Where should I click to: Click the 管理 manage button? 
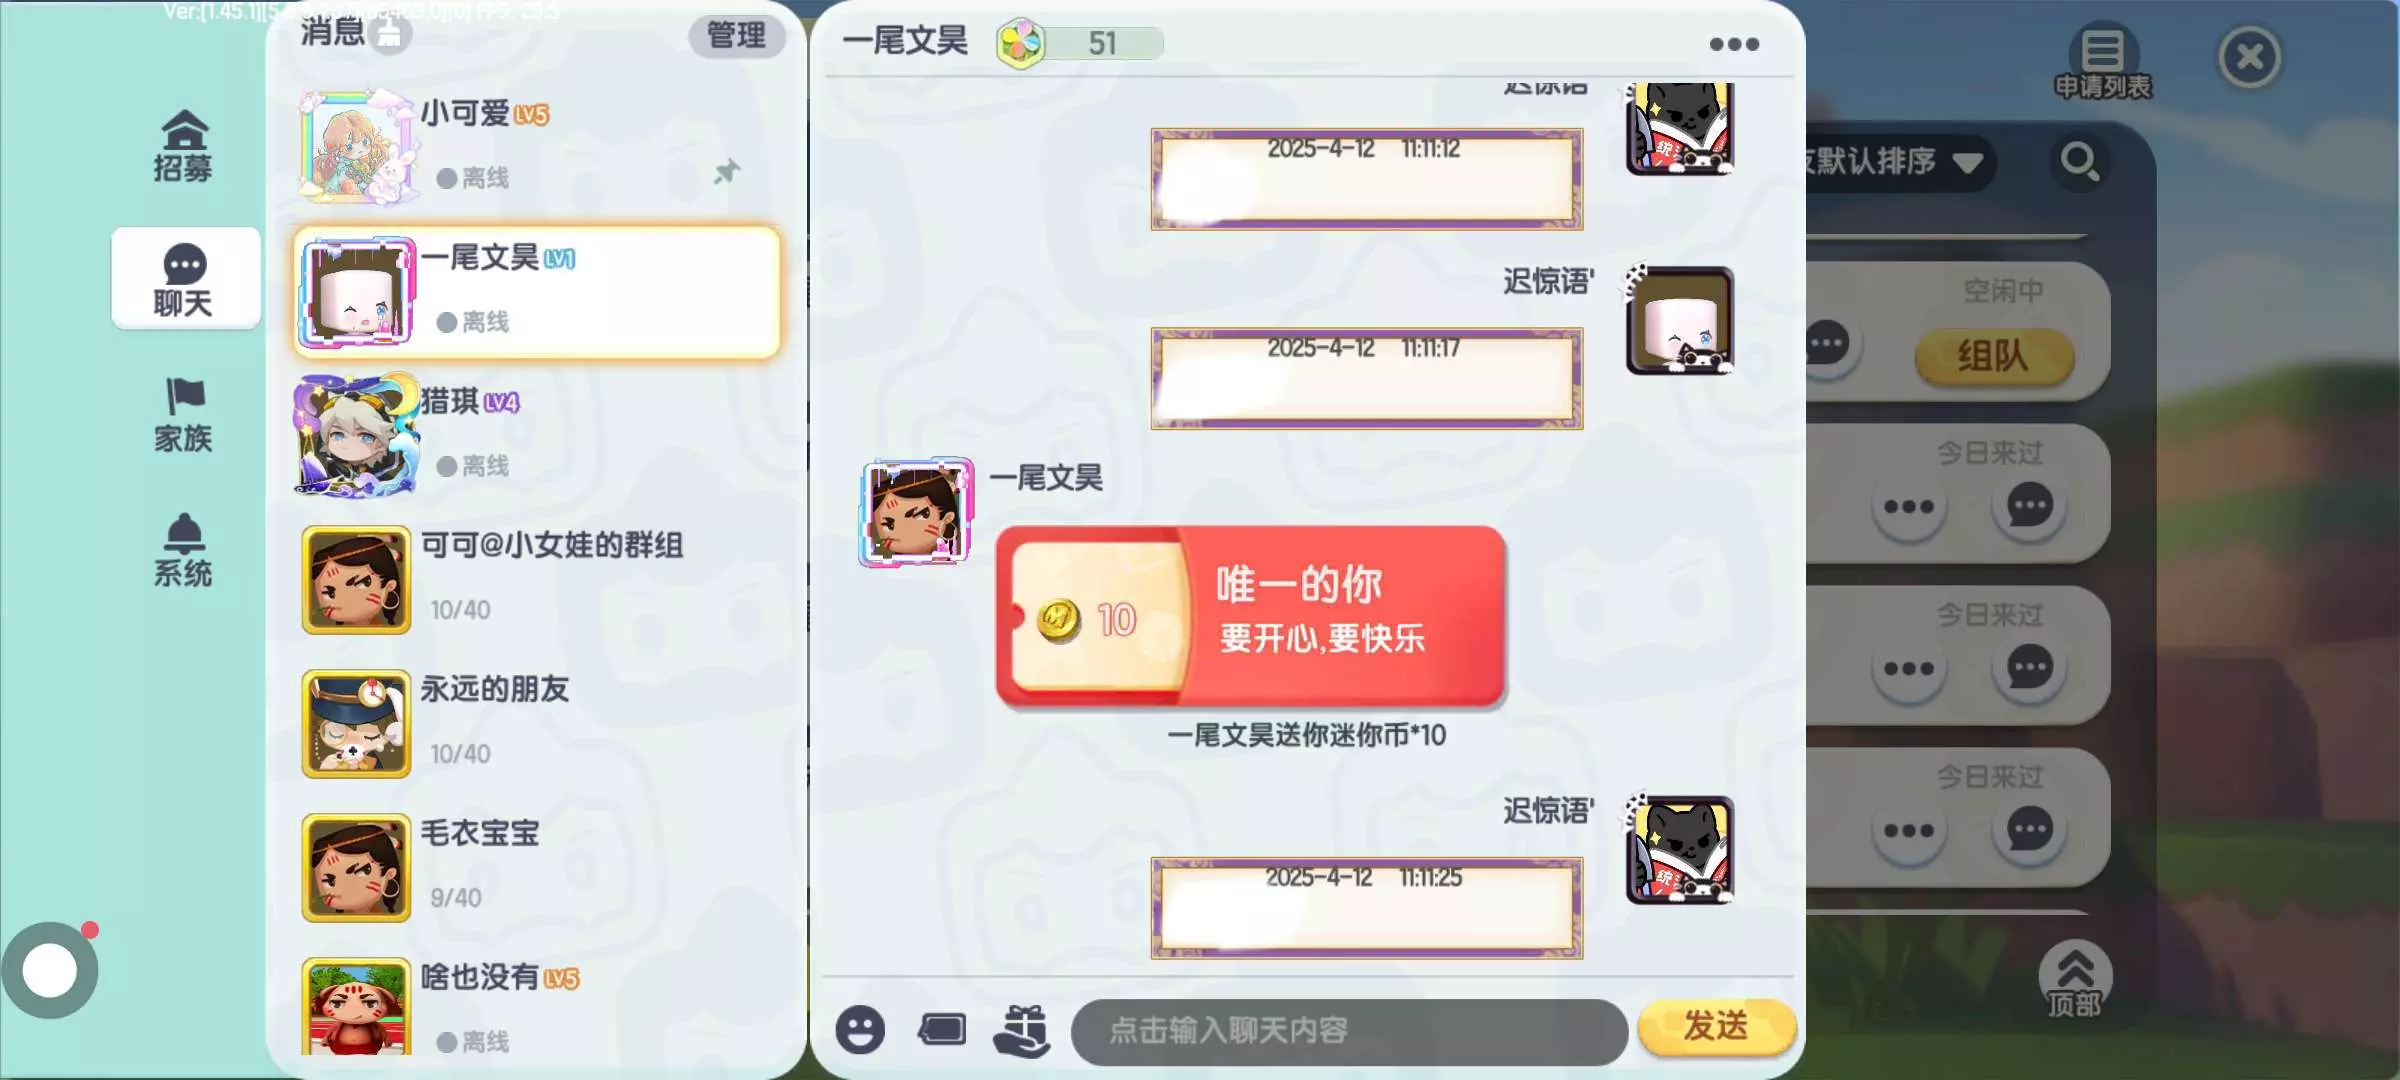tap(736, 36)
